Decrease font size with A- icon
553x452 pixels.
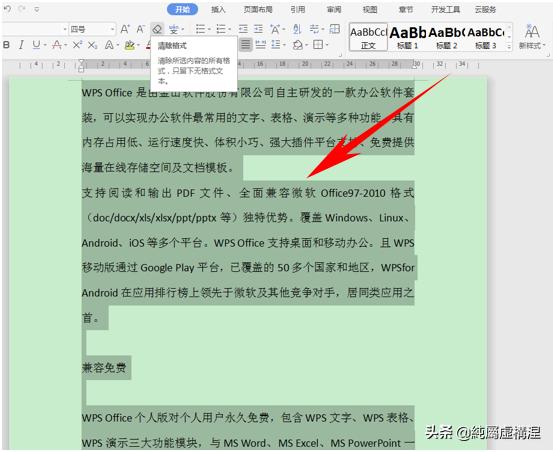coord(140,29)
